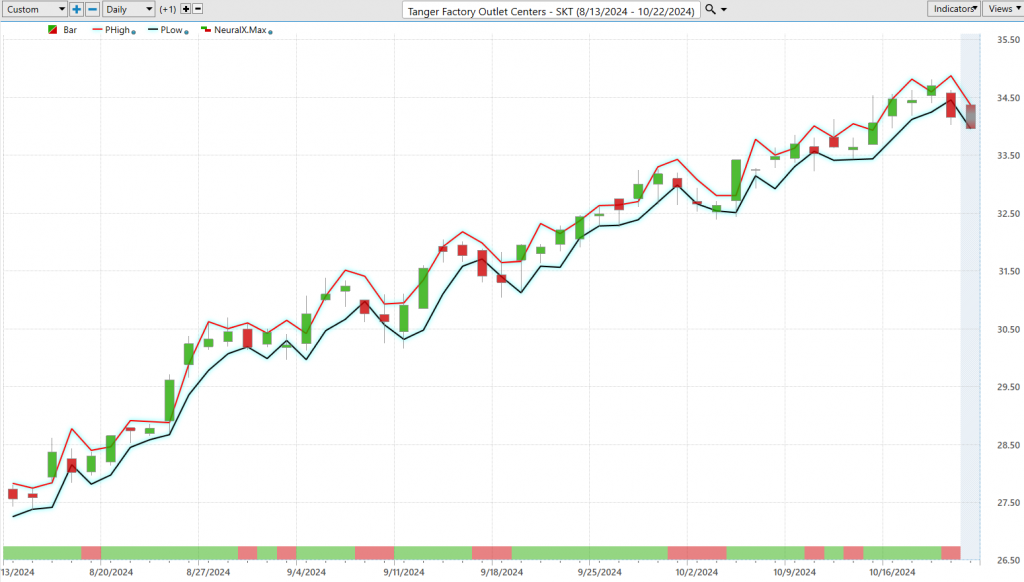Click the 9/11/2024 date axis label
This screenshot has height=582, width=1024.
tap(404, 572)
